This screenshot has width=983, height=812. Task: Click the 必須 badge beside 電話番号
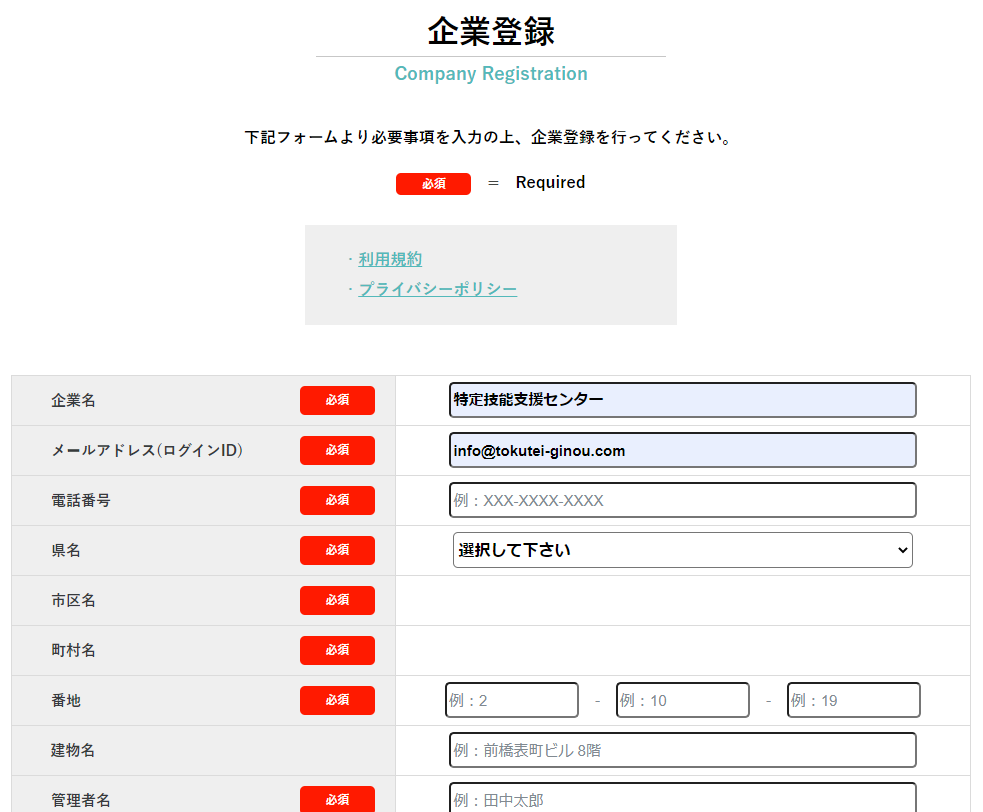(x=337, y=500)
